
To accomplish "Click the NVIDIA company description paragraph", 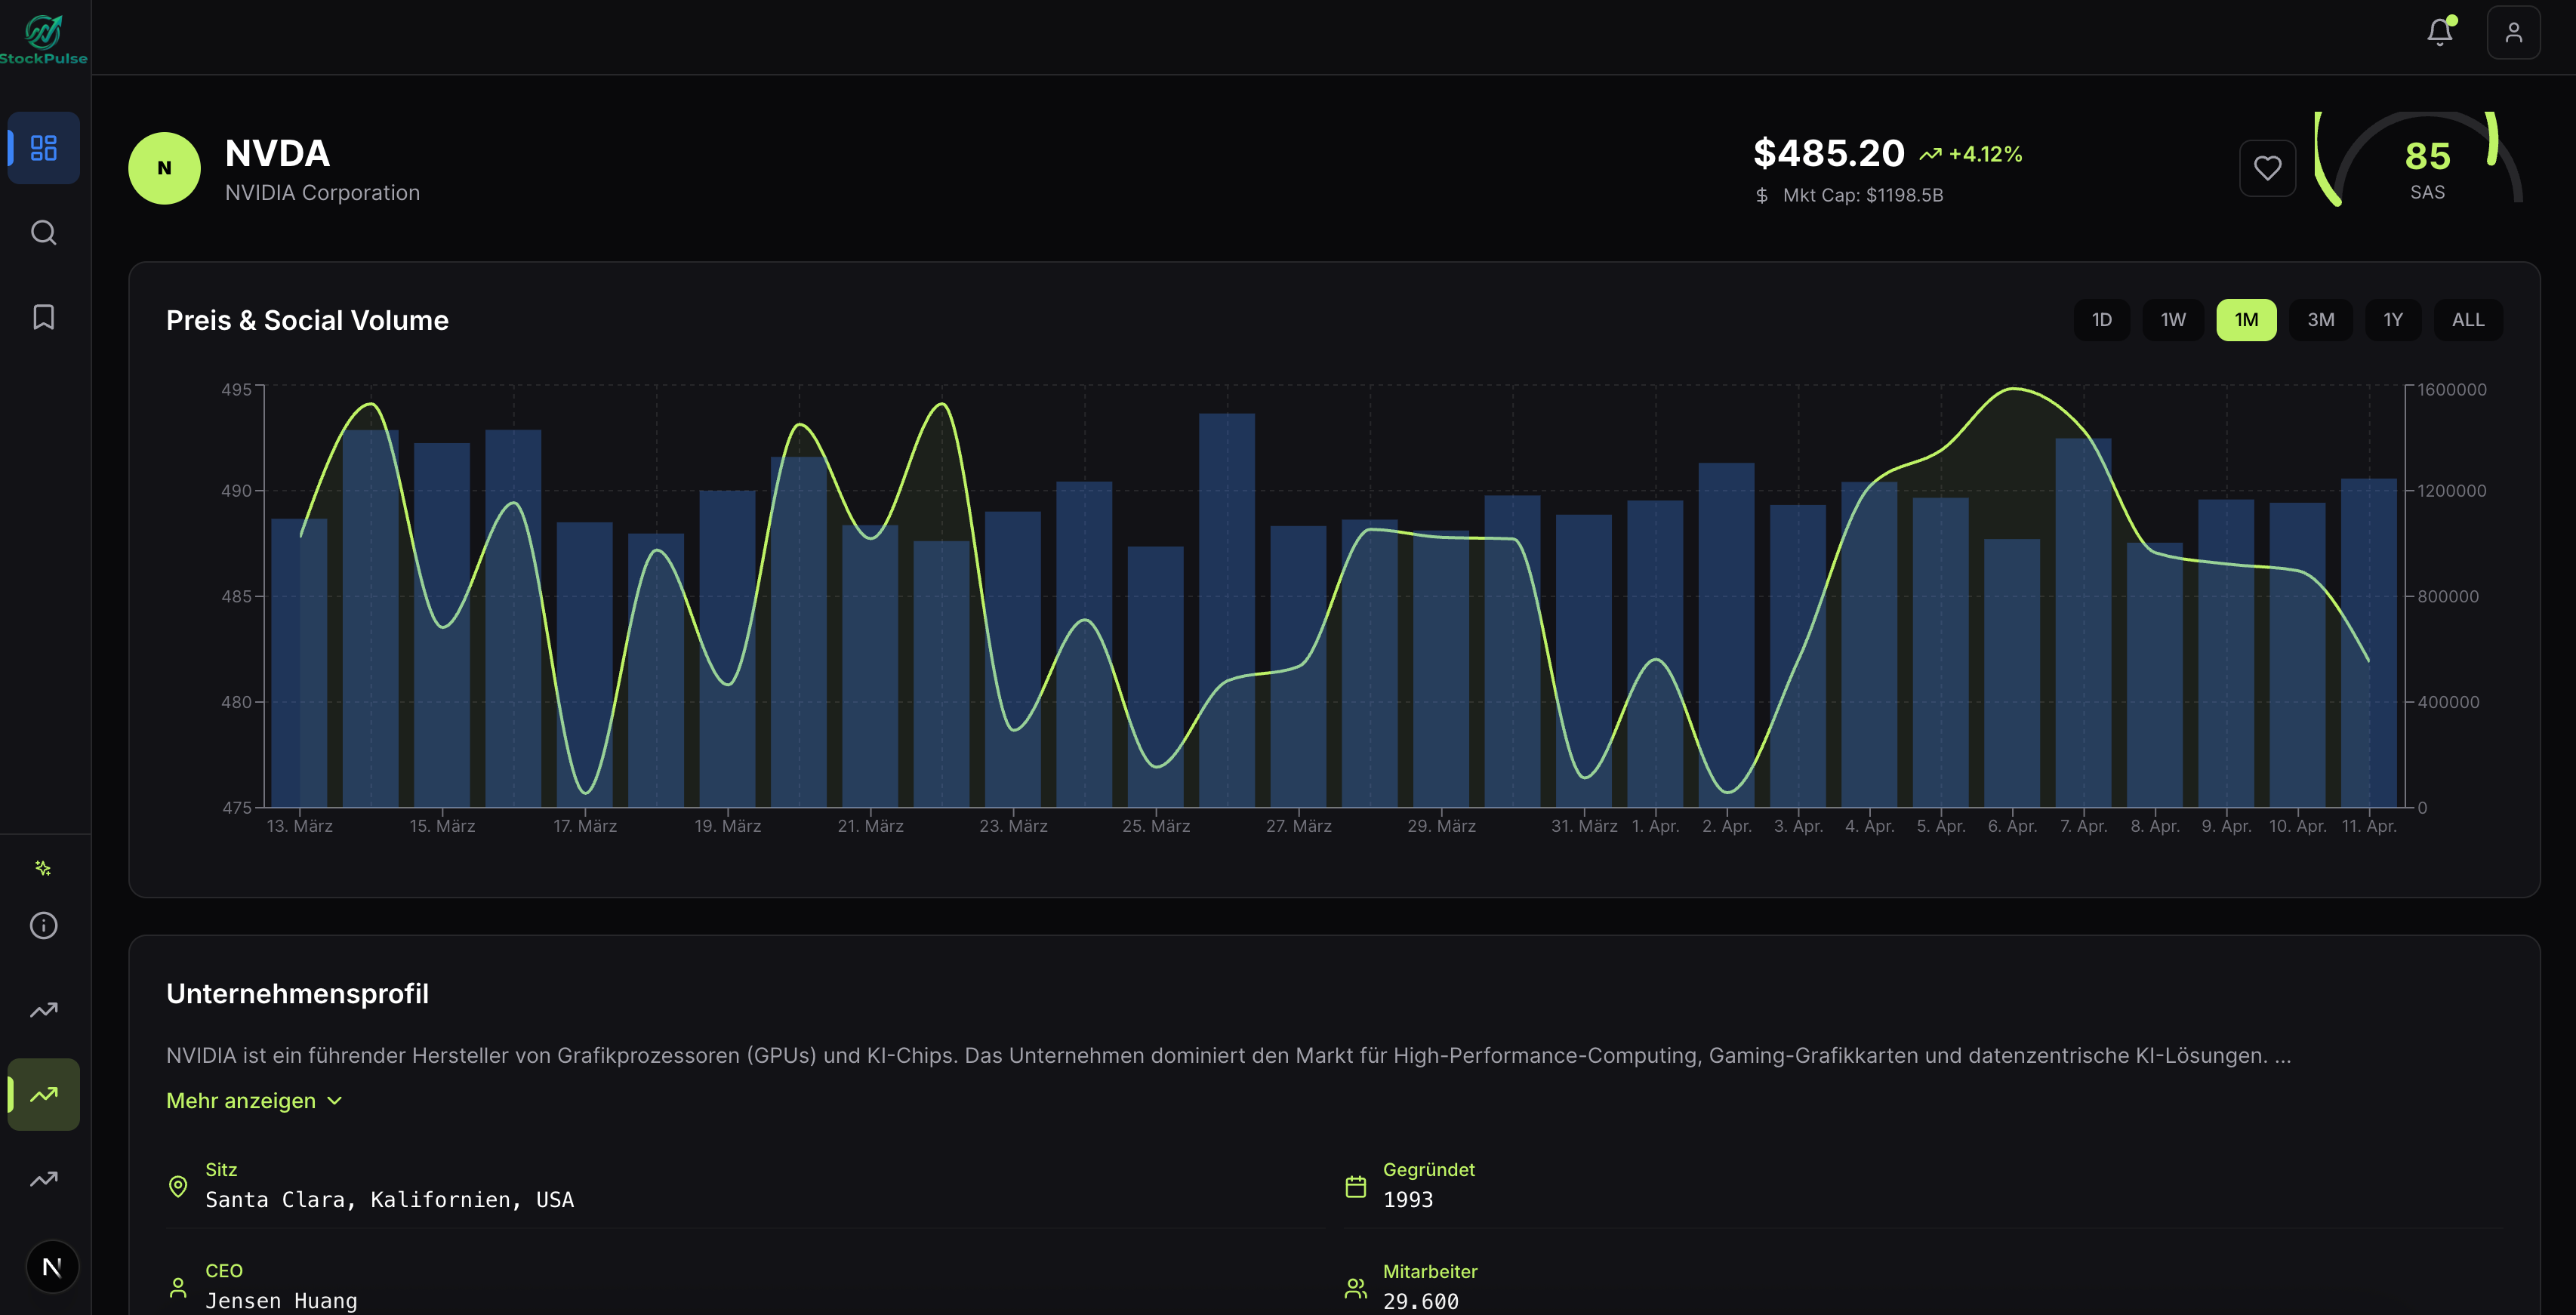I will (x=1228, y=1056).
